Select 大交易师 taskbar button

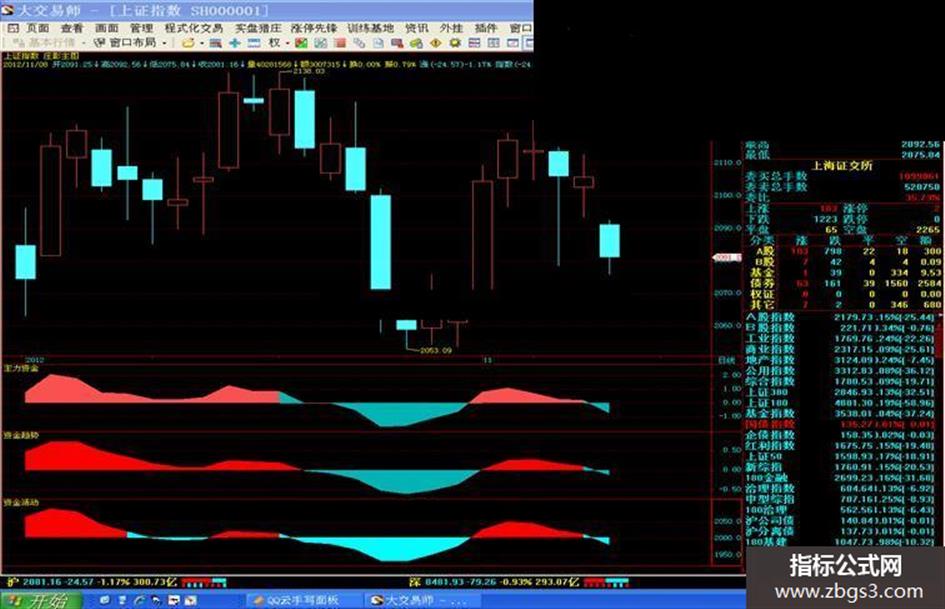coord(422,601)
